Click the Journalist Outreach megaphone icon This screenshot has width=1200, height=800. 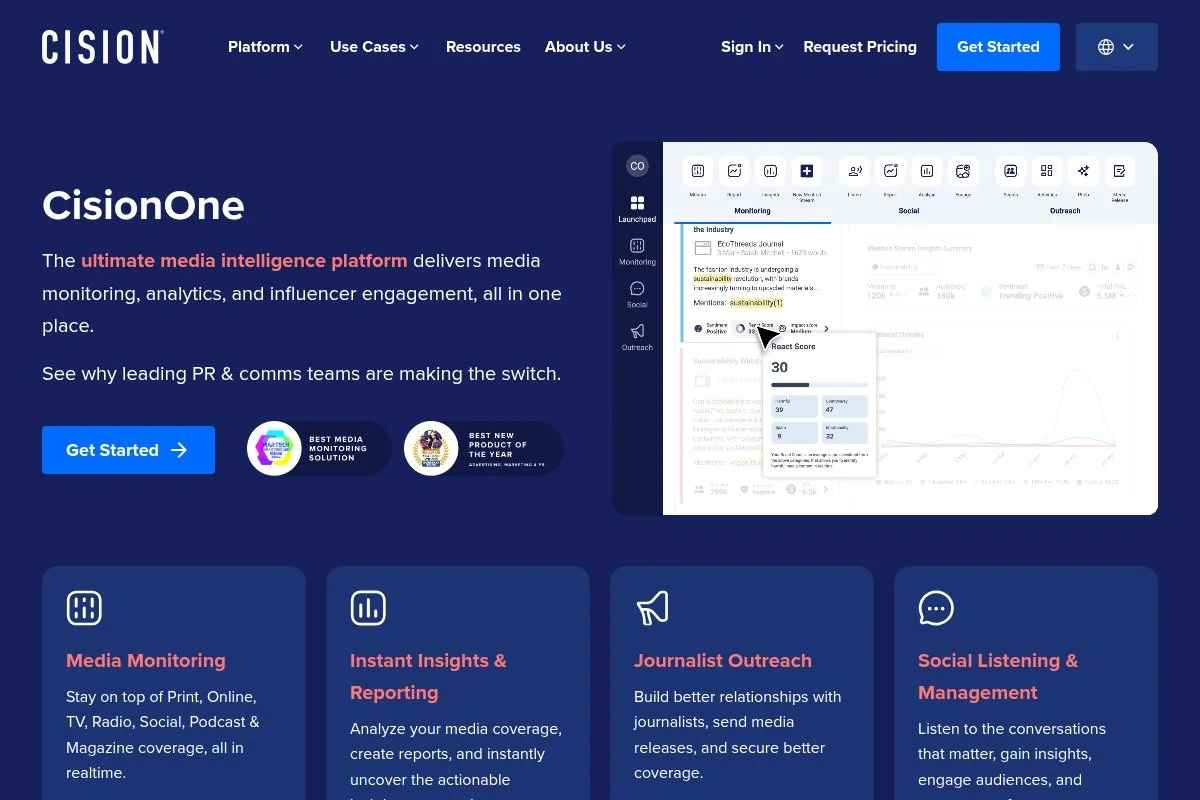coord(652,607)
